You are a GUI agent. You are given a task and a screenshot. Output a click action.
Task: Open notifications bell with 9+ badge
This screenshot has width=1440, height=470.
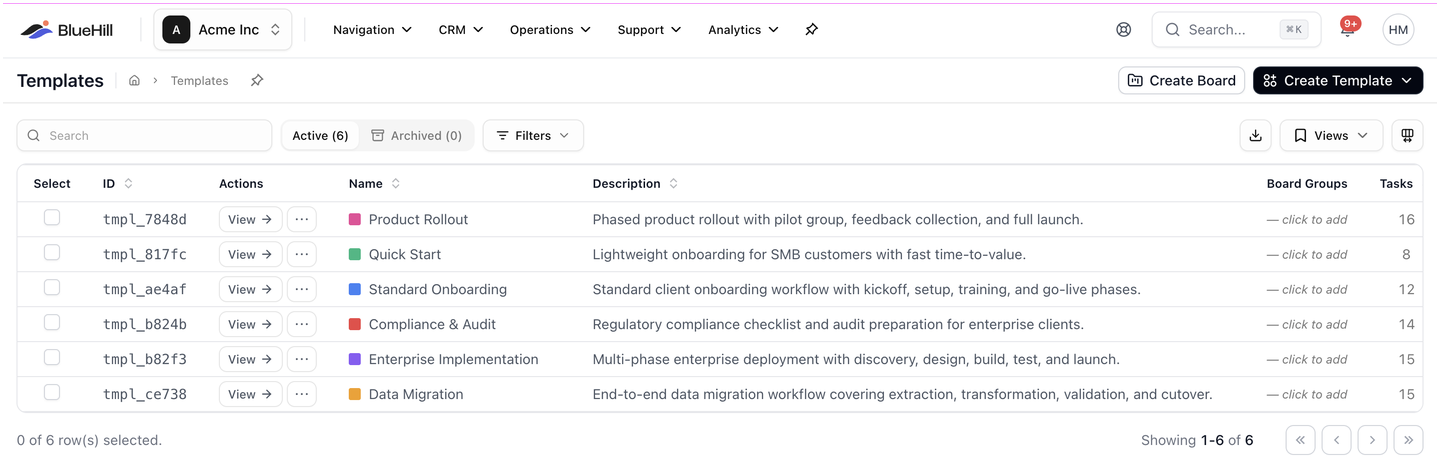[1347, 30]
